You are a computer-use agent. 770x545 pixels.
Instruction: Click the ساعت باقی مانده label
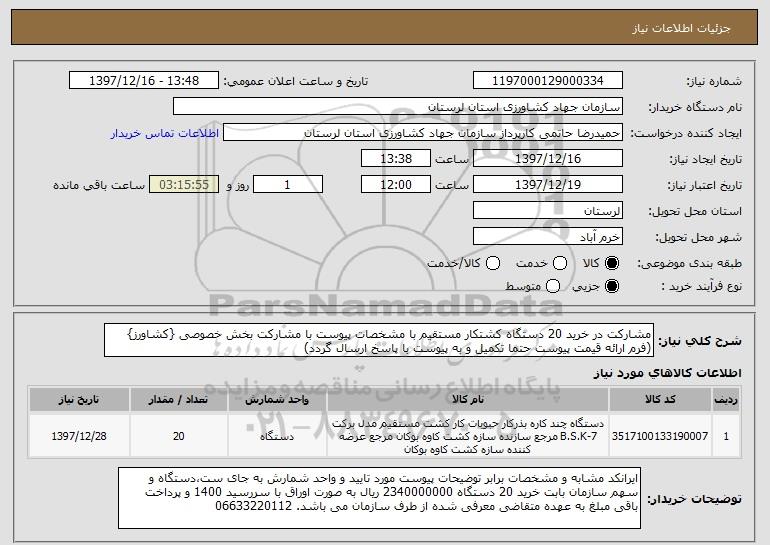coord(99,185)
